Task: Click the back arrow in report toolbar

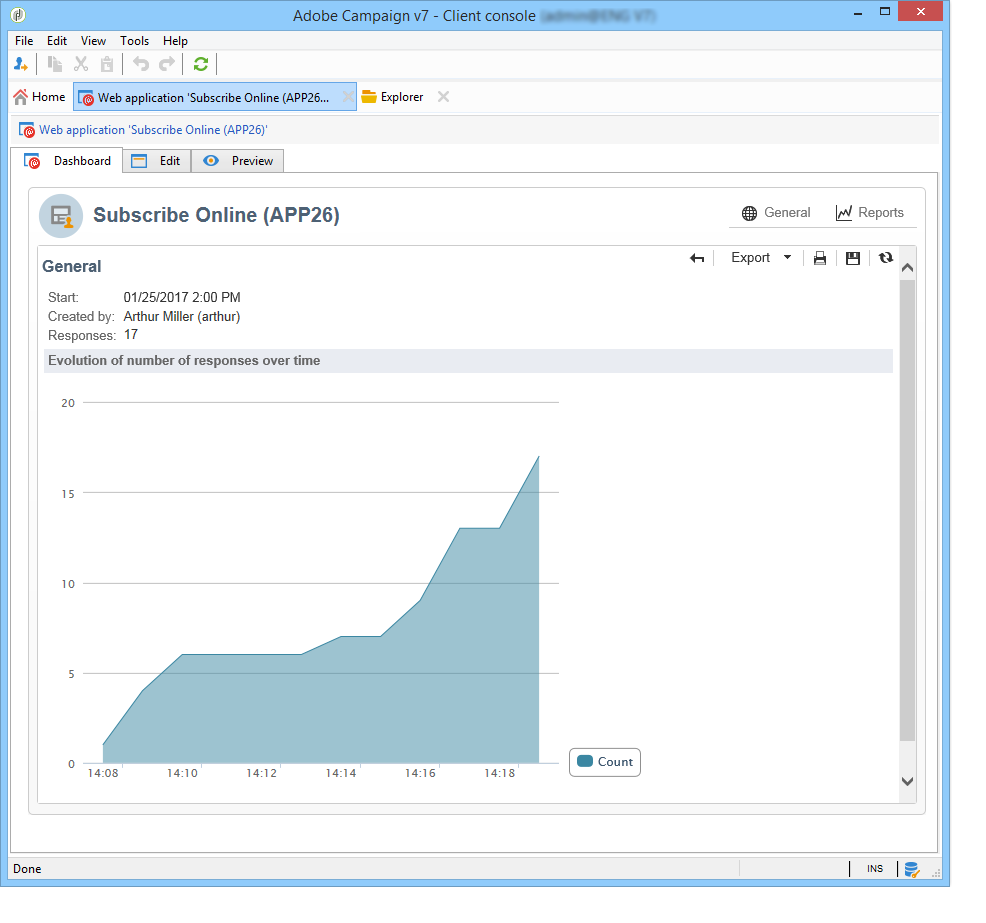Action: tap(697, 258)
